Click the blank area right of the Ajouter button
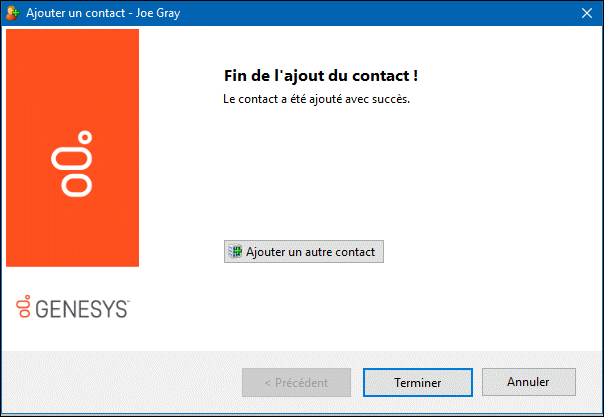Image resolution: width=604 pixels, height=417 pixels. click(x=480, y=252)
